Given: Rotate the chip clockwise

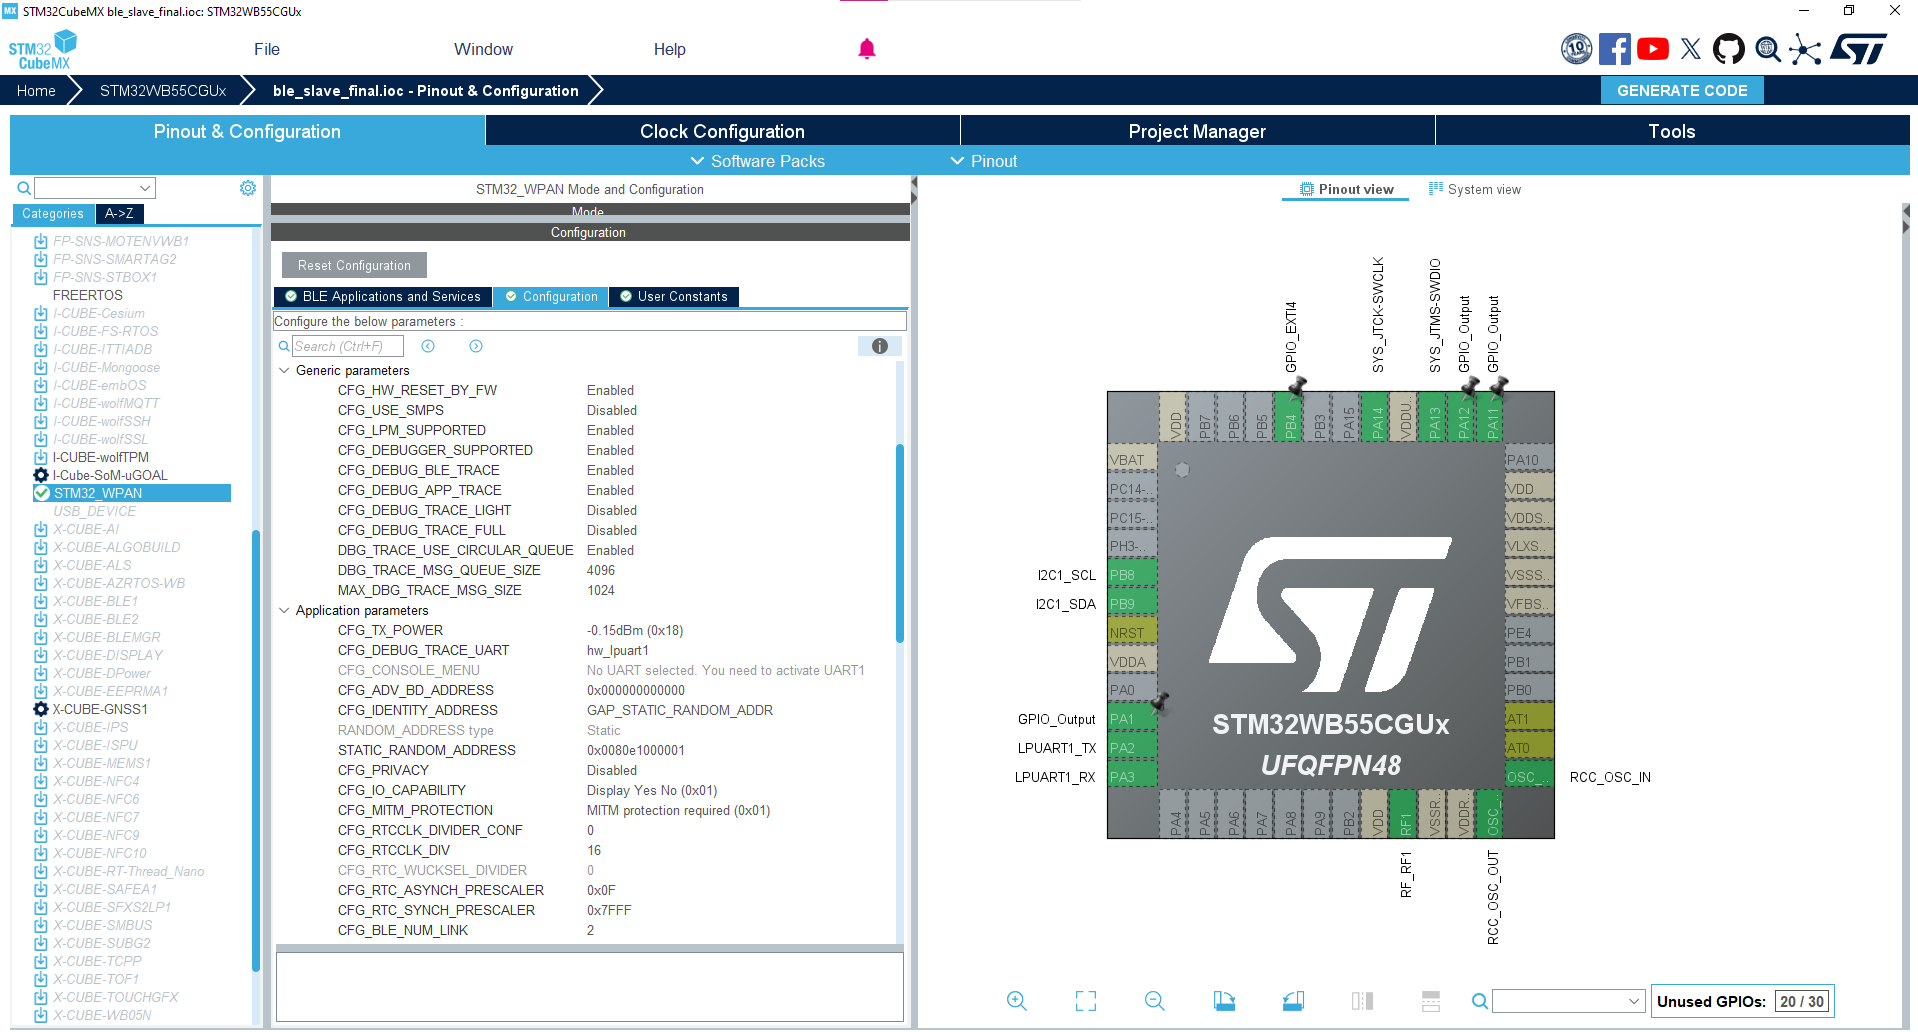Looking at the screenshot, I should (1224, 1000).
